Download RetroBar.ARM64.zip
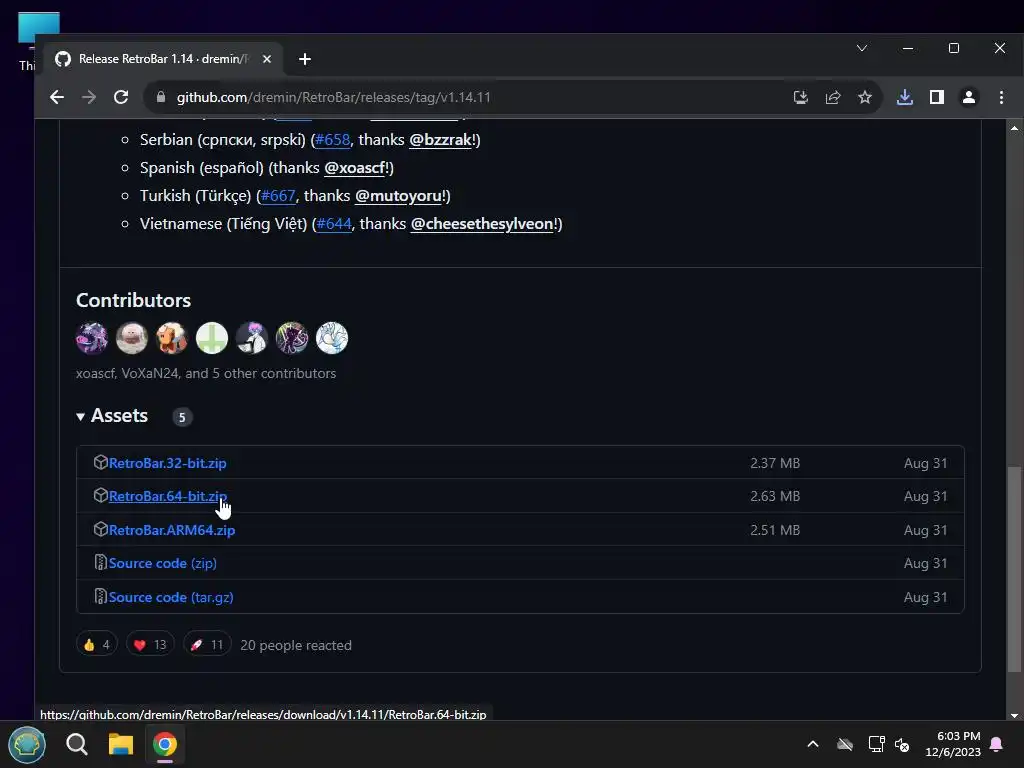 click(x=172, y=530)
